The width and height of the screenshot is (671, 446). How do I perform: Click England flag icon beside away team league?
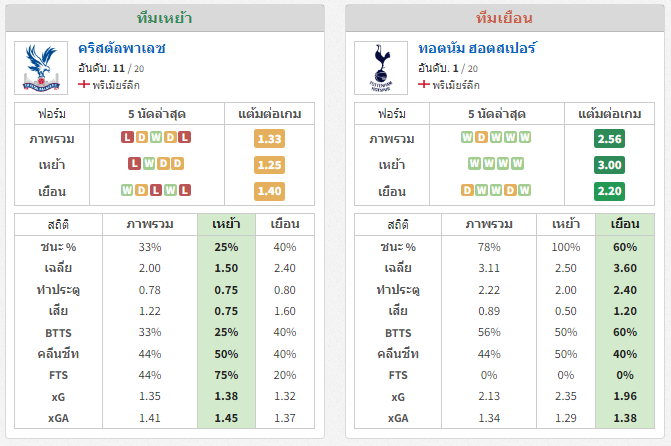424,84
